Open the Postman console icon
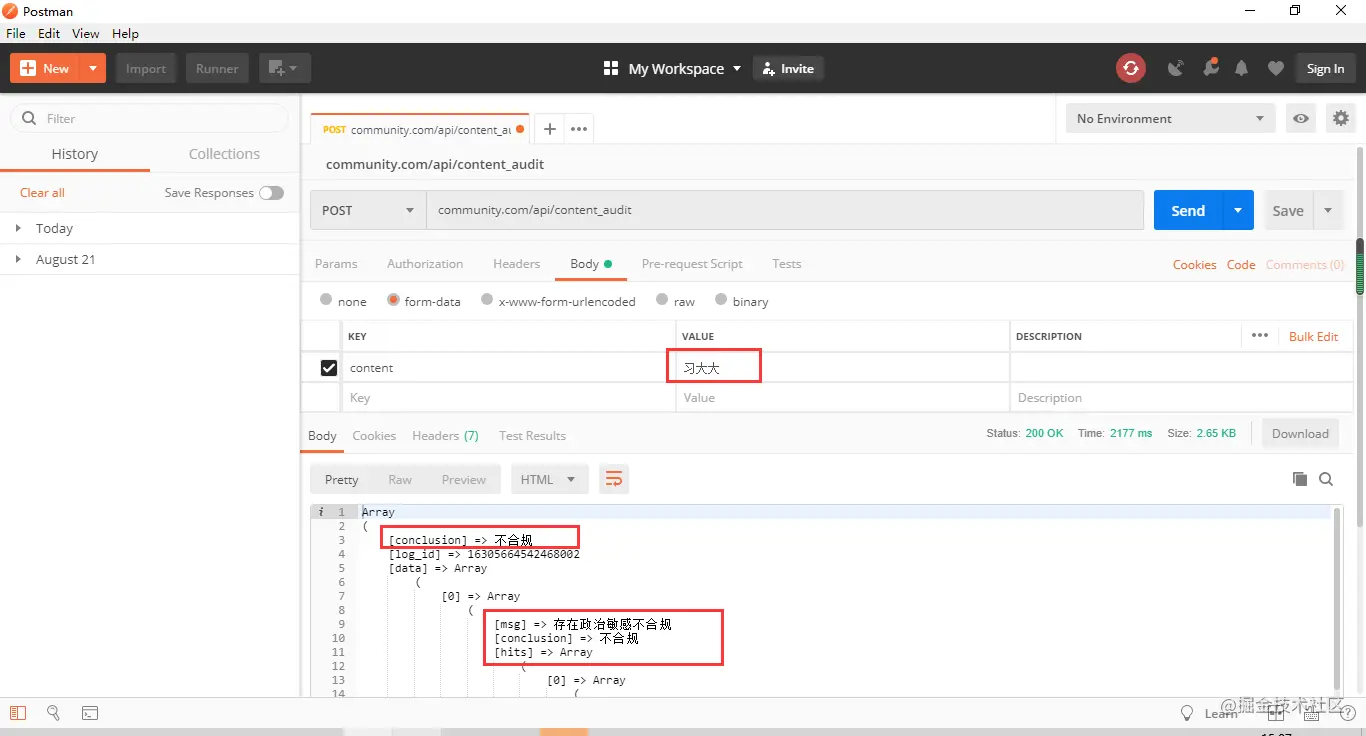The image size is (1366, 736). click(90, 713)
